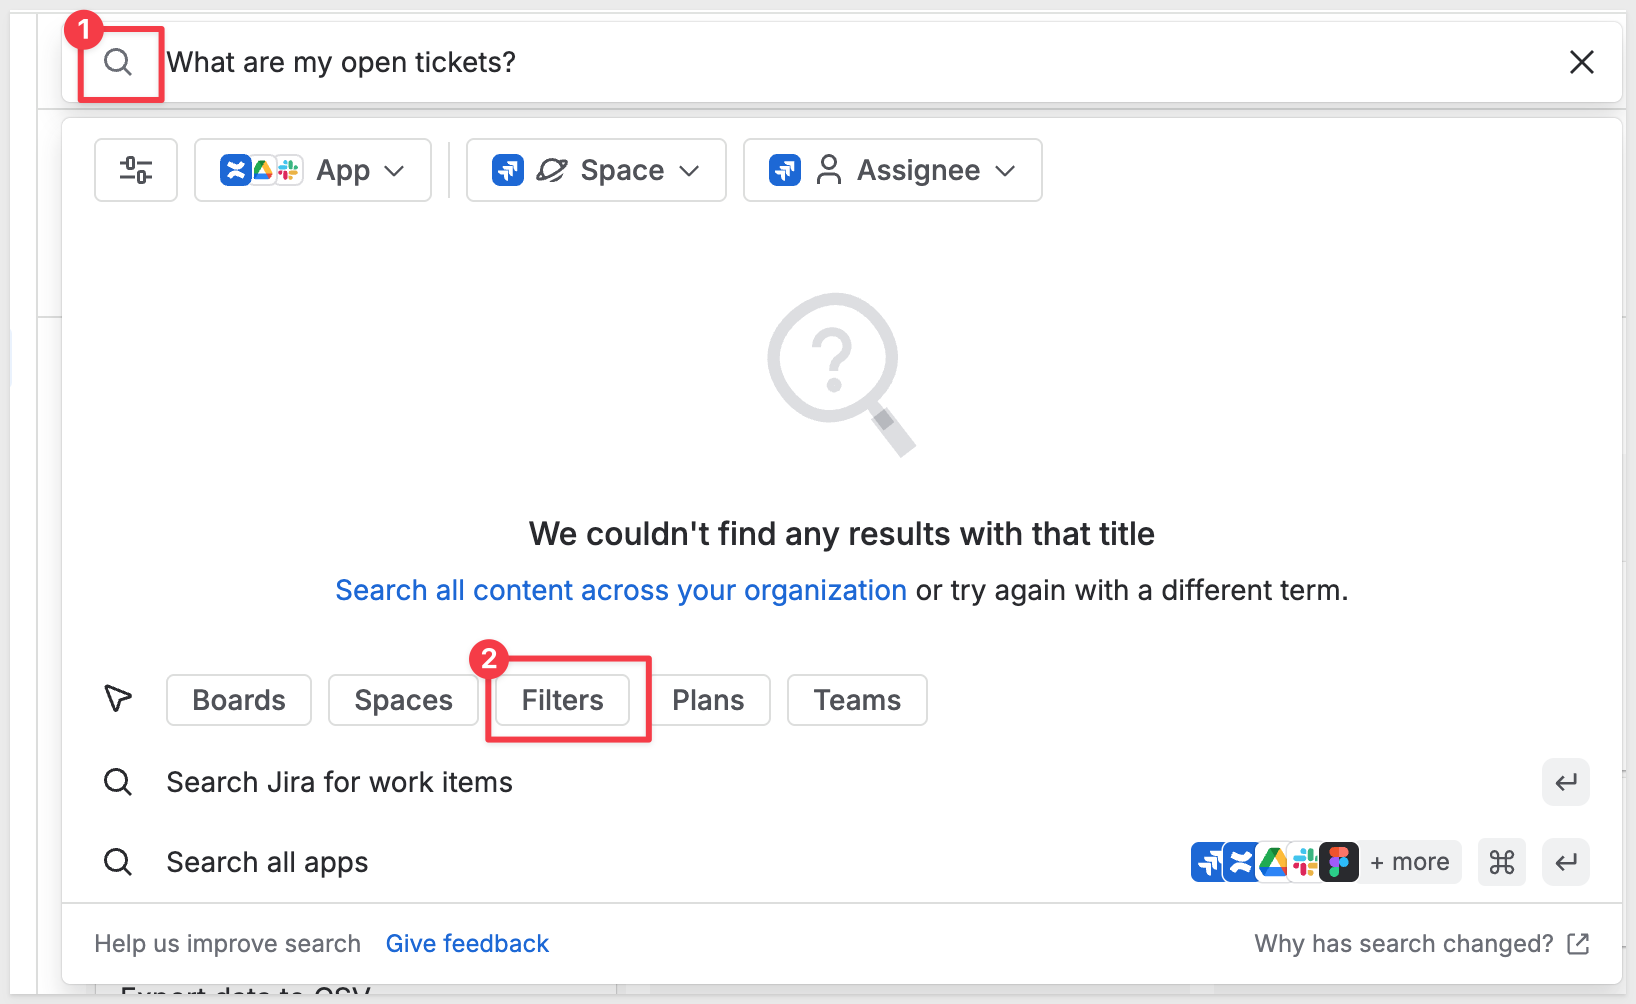Select the Boards quick navigation chip

[x=239, y=700]
